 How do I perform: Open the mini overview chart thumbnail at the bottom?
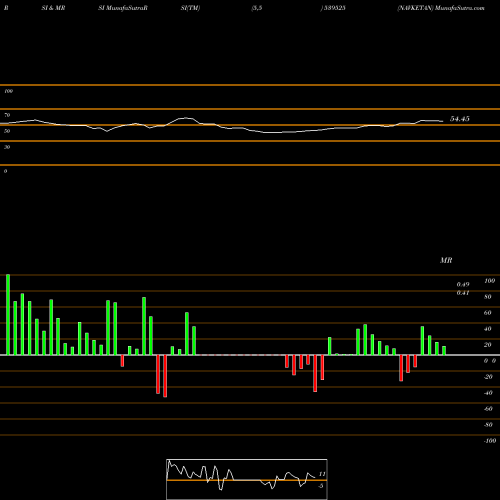pyautogui.click(x=247, y=479)
